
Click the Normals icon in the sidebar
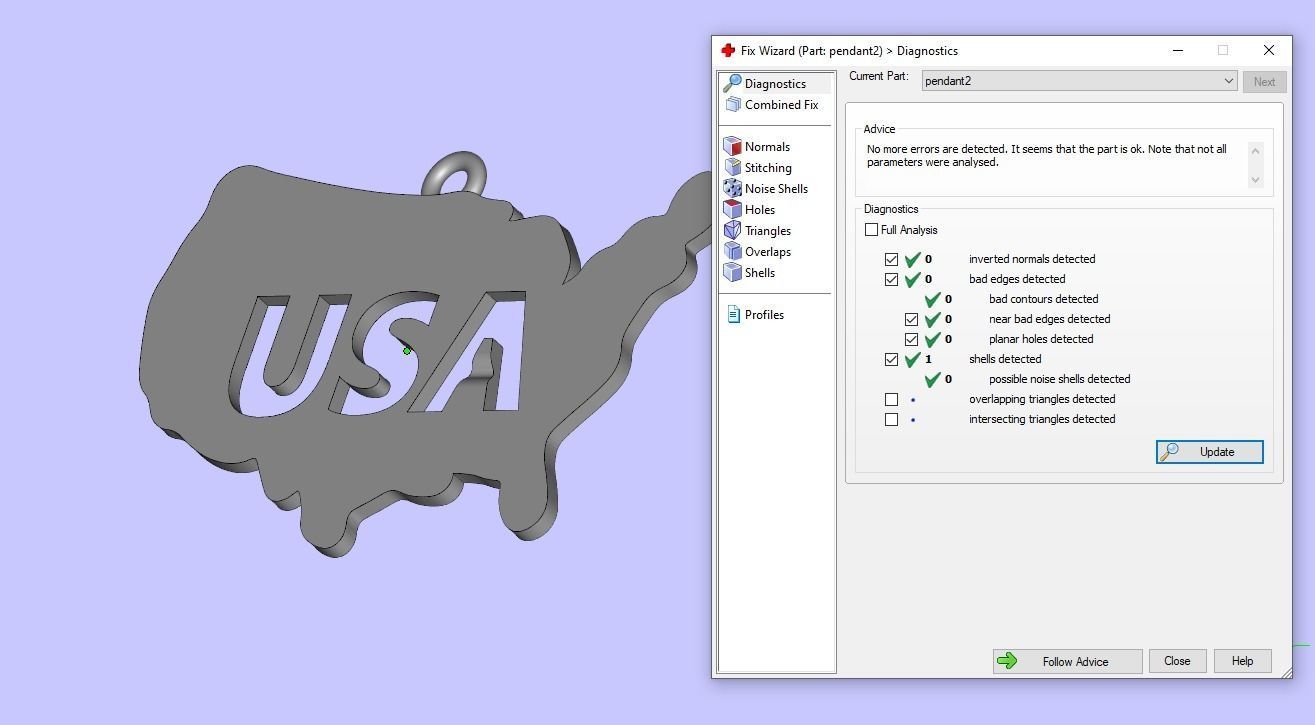(732, 146)
